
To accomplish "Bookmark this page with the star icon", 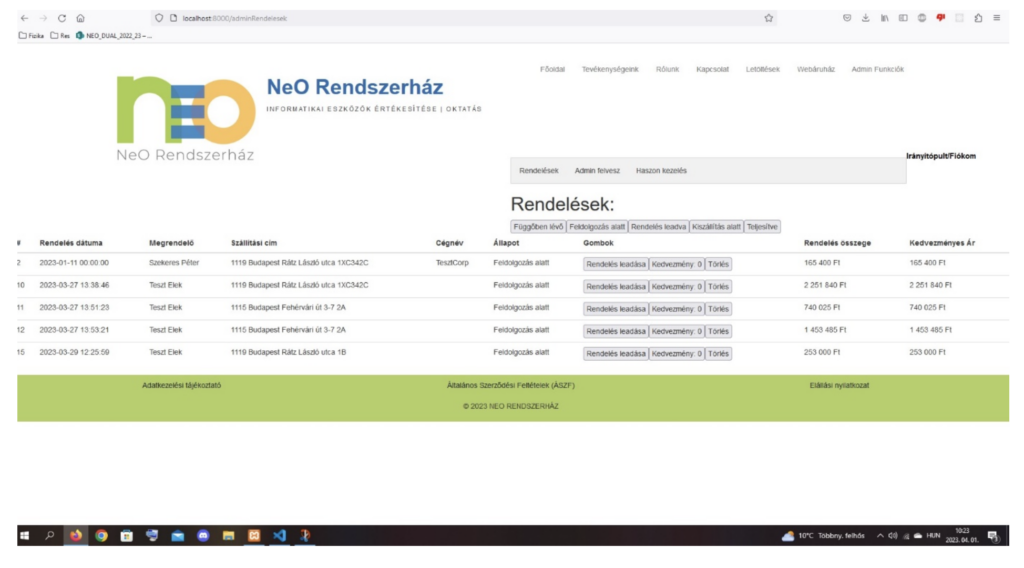I will pyautogui.click(x=768, y=18).
